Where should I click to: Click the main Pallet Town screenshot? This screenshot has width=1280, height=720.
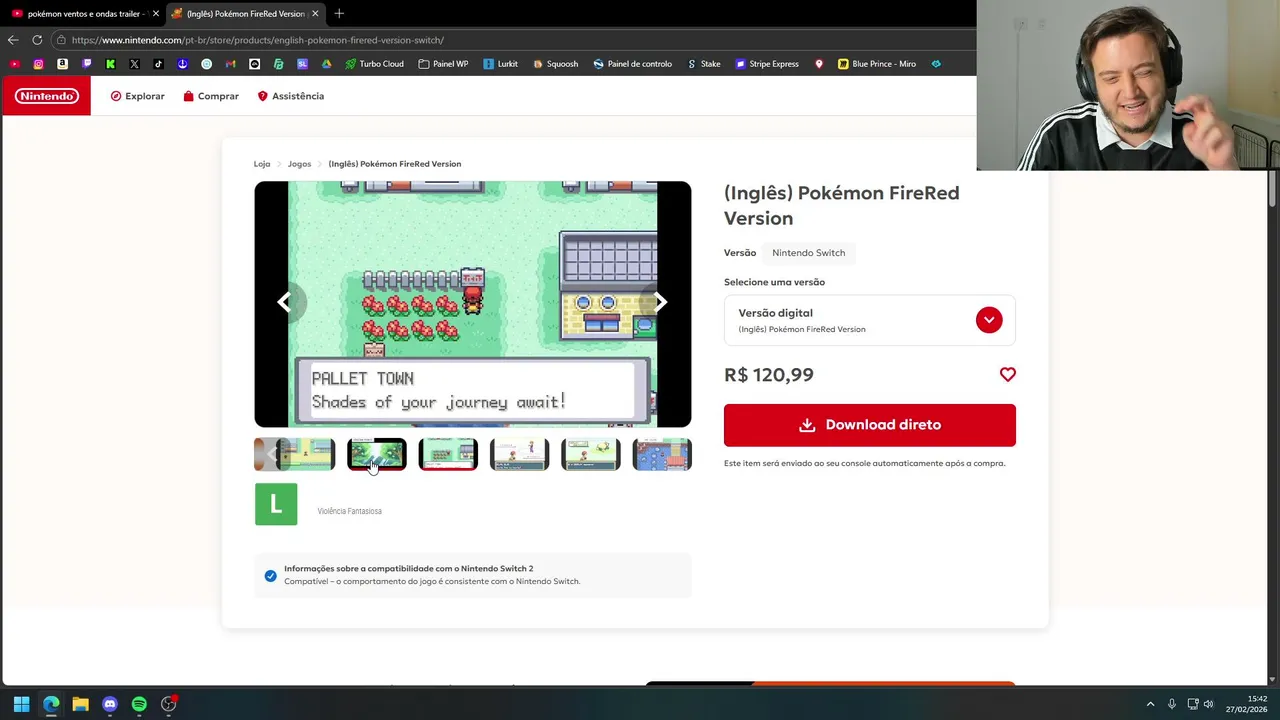pos(472,304)
